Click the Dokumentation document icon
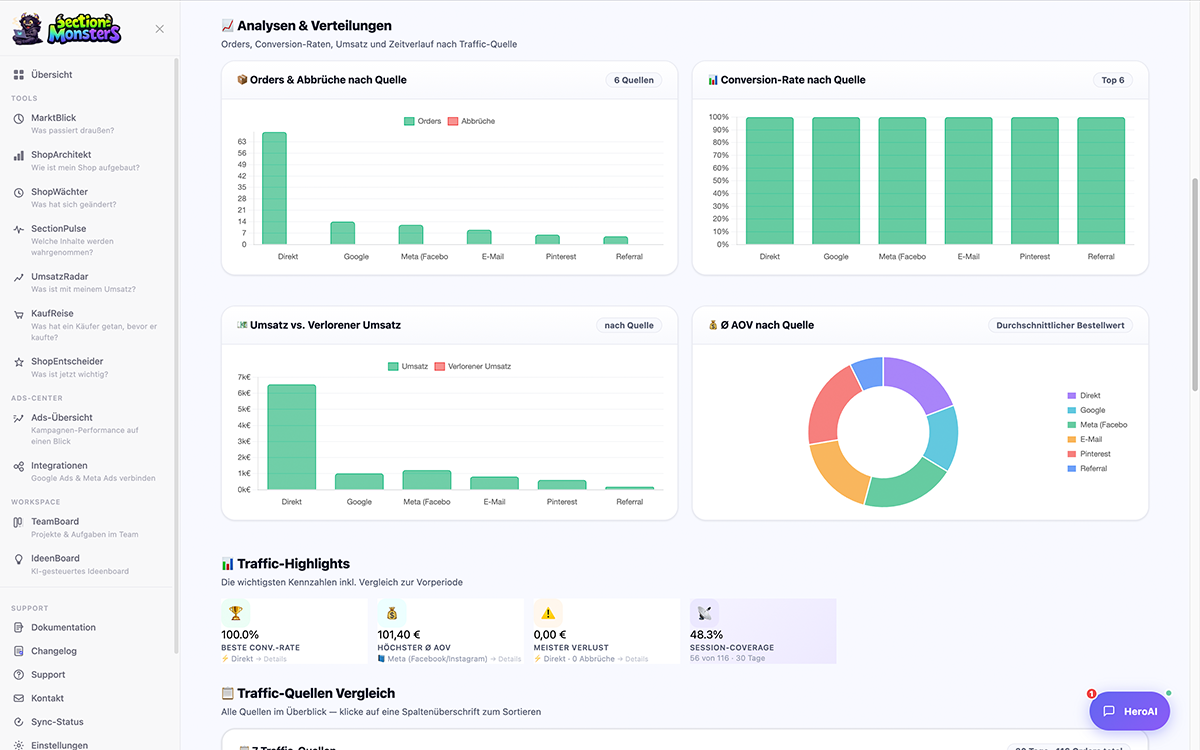The width and height of the screenshot is (1200, 750). pos(19,628)
